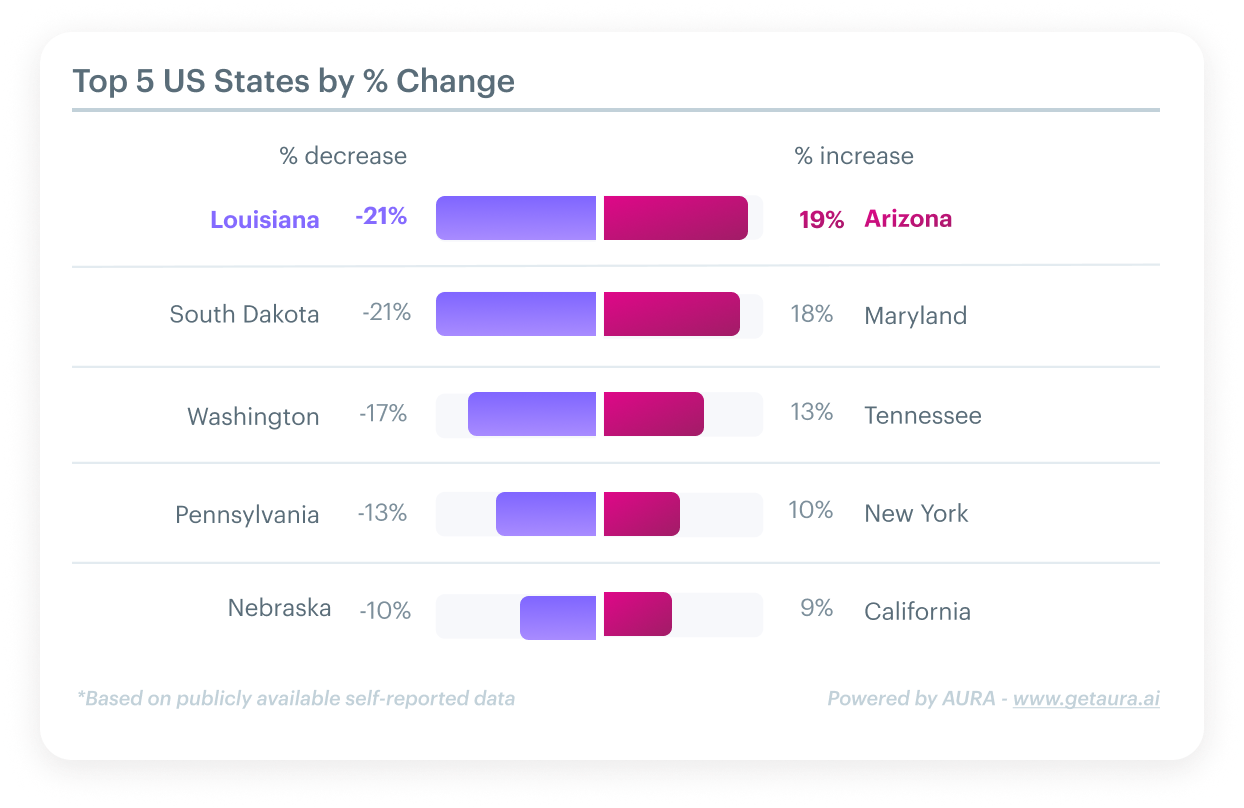This screenshot has height=808, width=1244.
Task: Click the "Top 5 US States" title
Action: [294, 81]
